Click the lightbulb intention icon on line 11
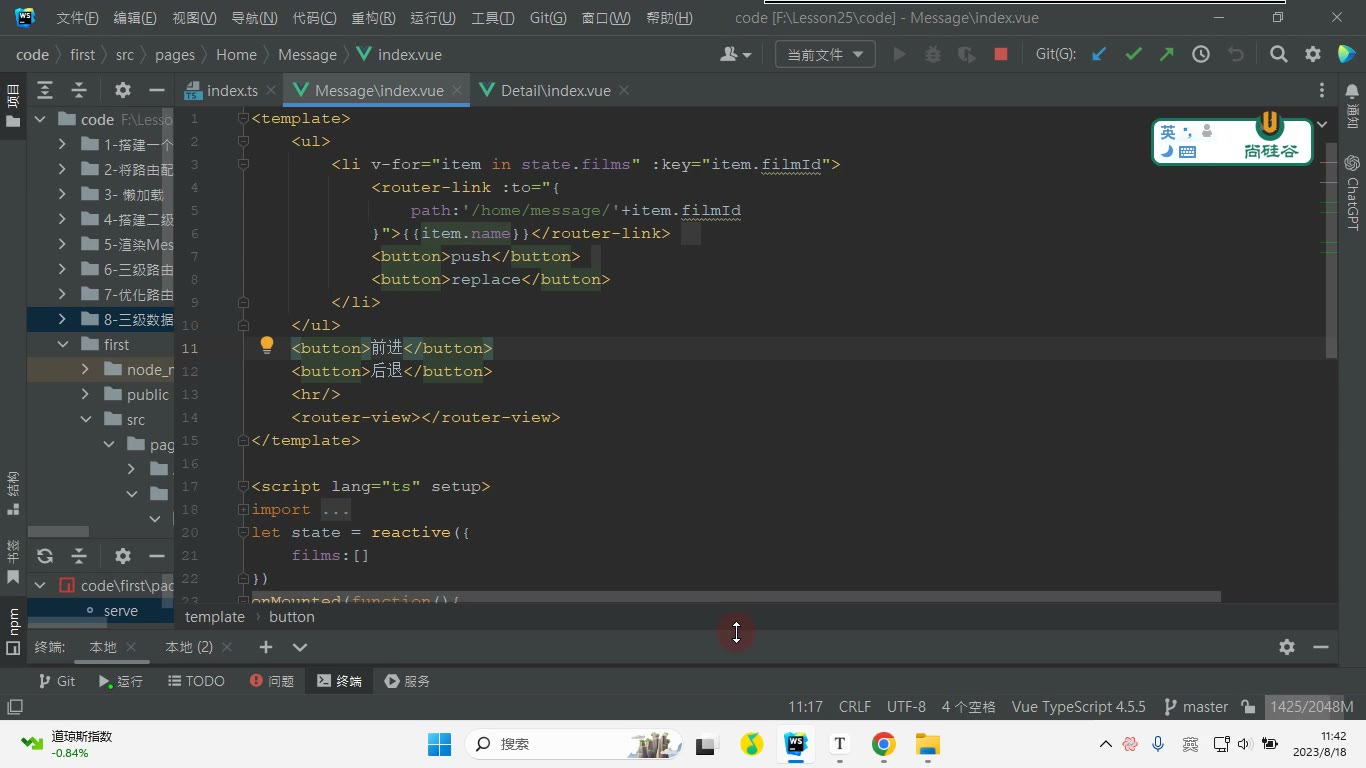 click(267, 346)
